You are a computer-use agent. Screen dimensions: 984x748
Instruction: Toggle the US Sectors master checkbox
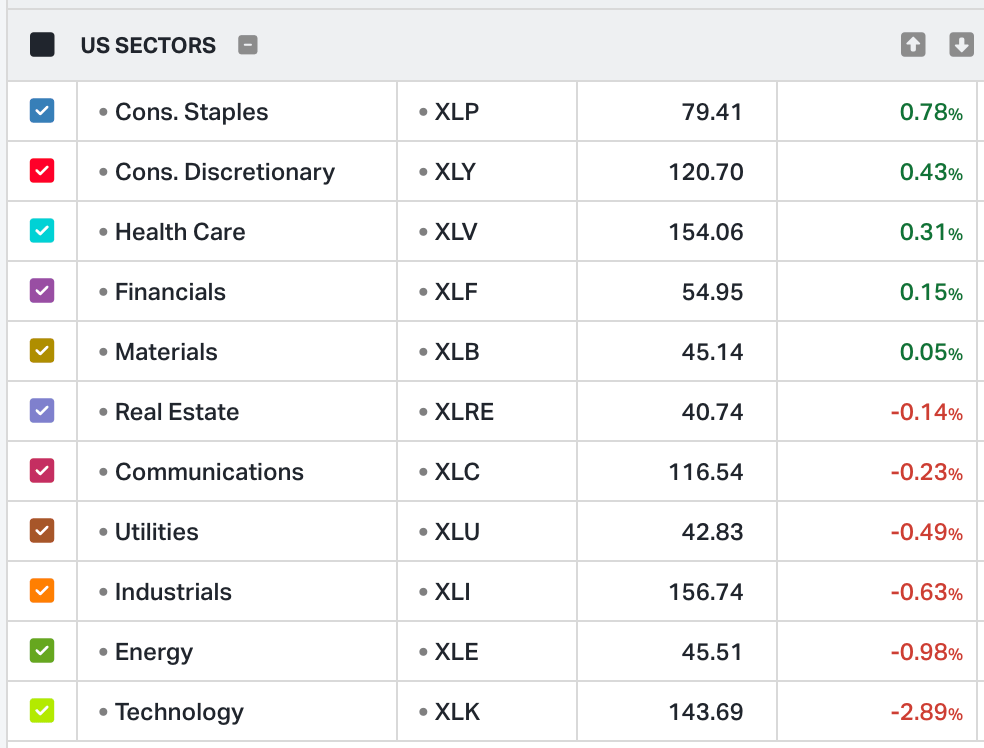point(42,45)
